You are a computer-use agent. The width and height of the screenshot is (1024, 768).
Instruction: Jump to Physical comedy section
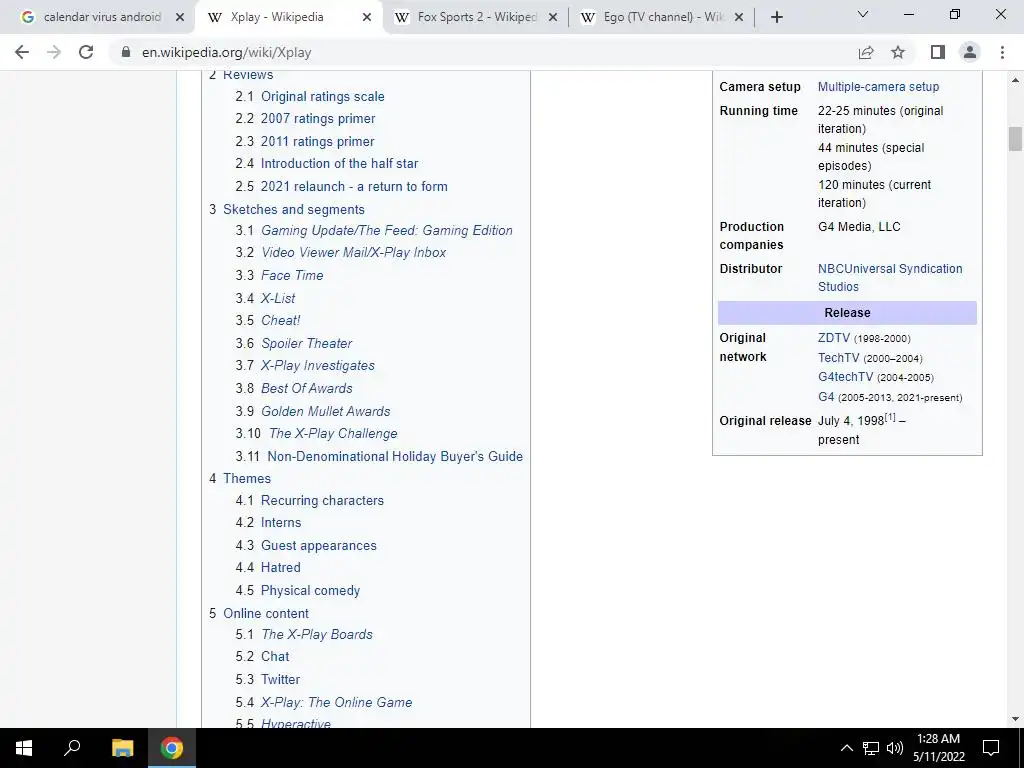coord(310,591)
